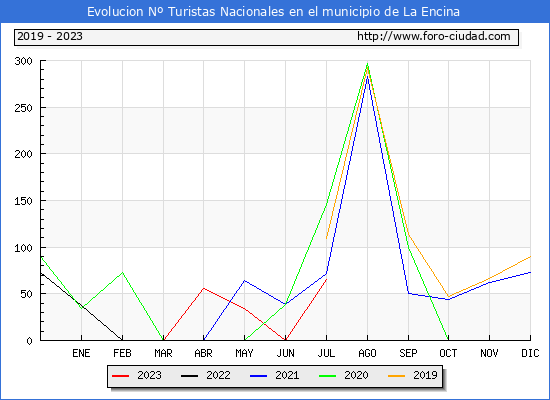550x400 pixels.
Task: Click the red 2023 line point at ABR
Action: point(203,288)
